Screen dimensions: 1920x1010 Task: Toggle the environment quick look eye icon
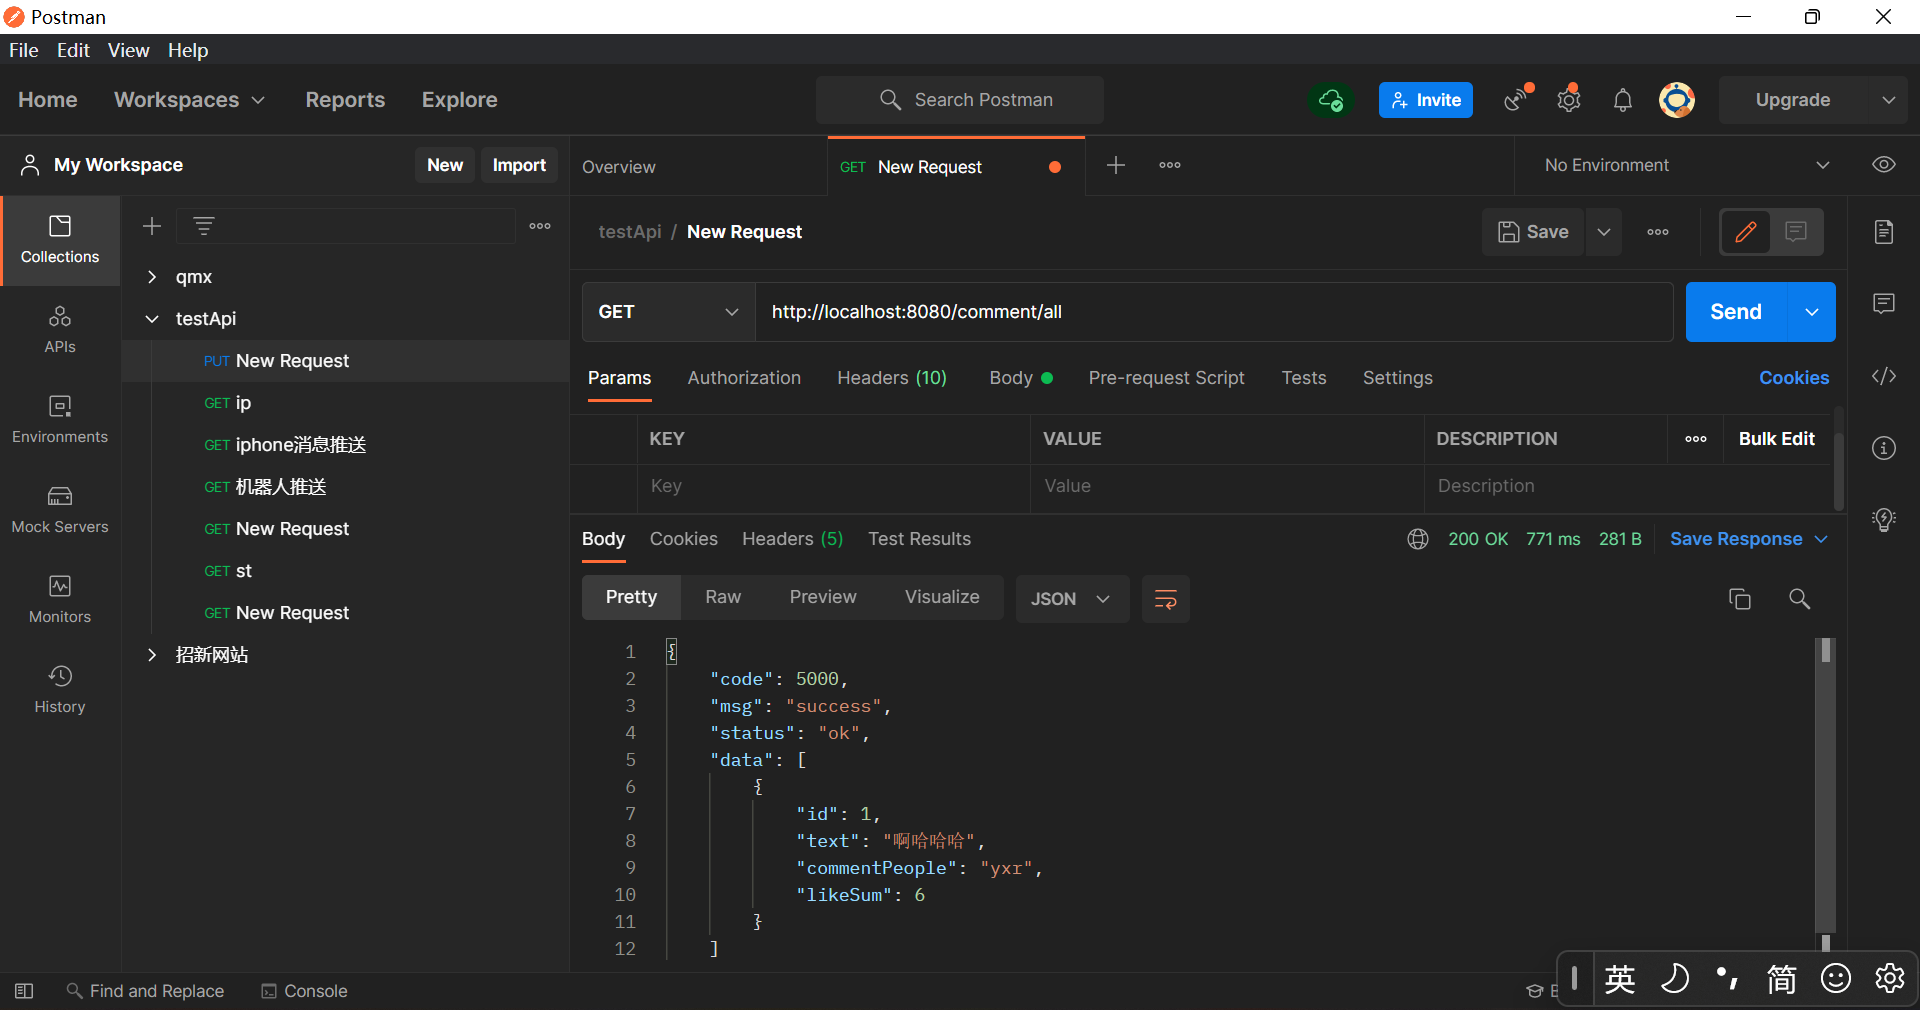1884,165
